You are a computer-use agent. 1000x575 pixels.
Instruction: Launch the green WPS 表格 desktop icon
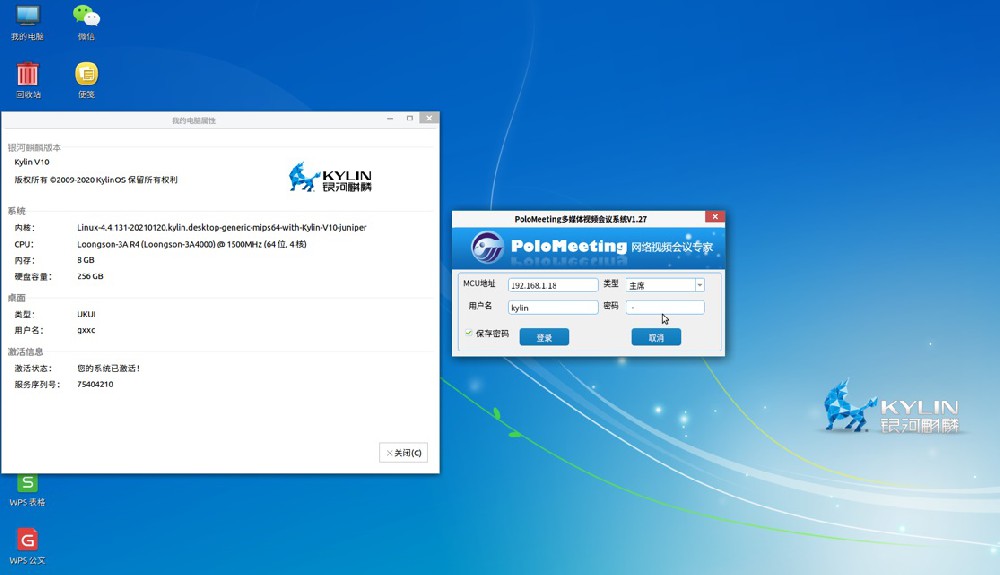tap(27, 483)
